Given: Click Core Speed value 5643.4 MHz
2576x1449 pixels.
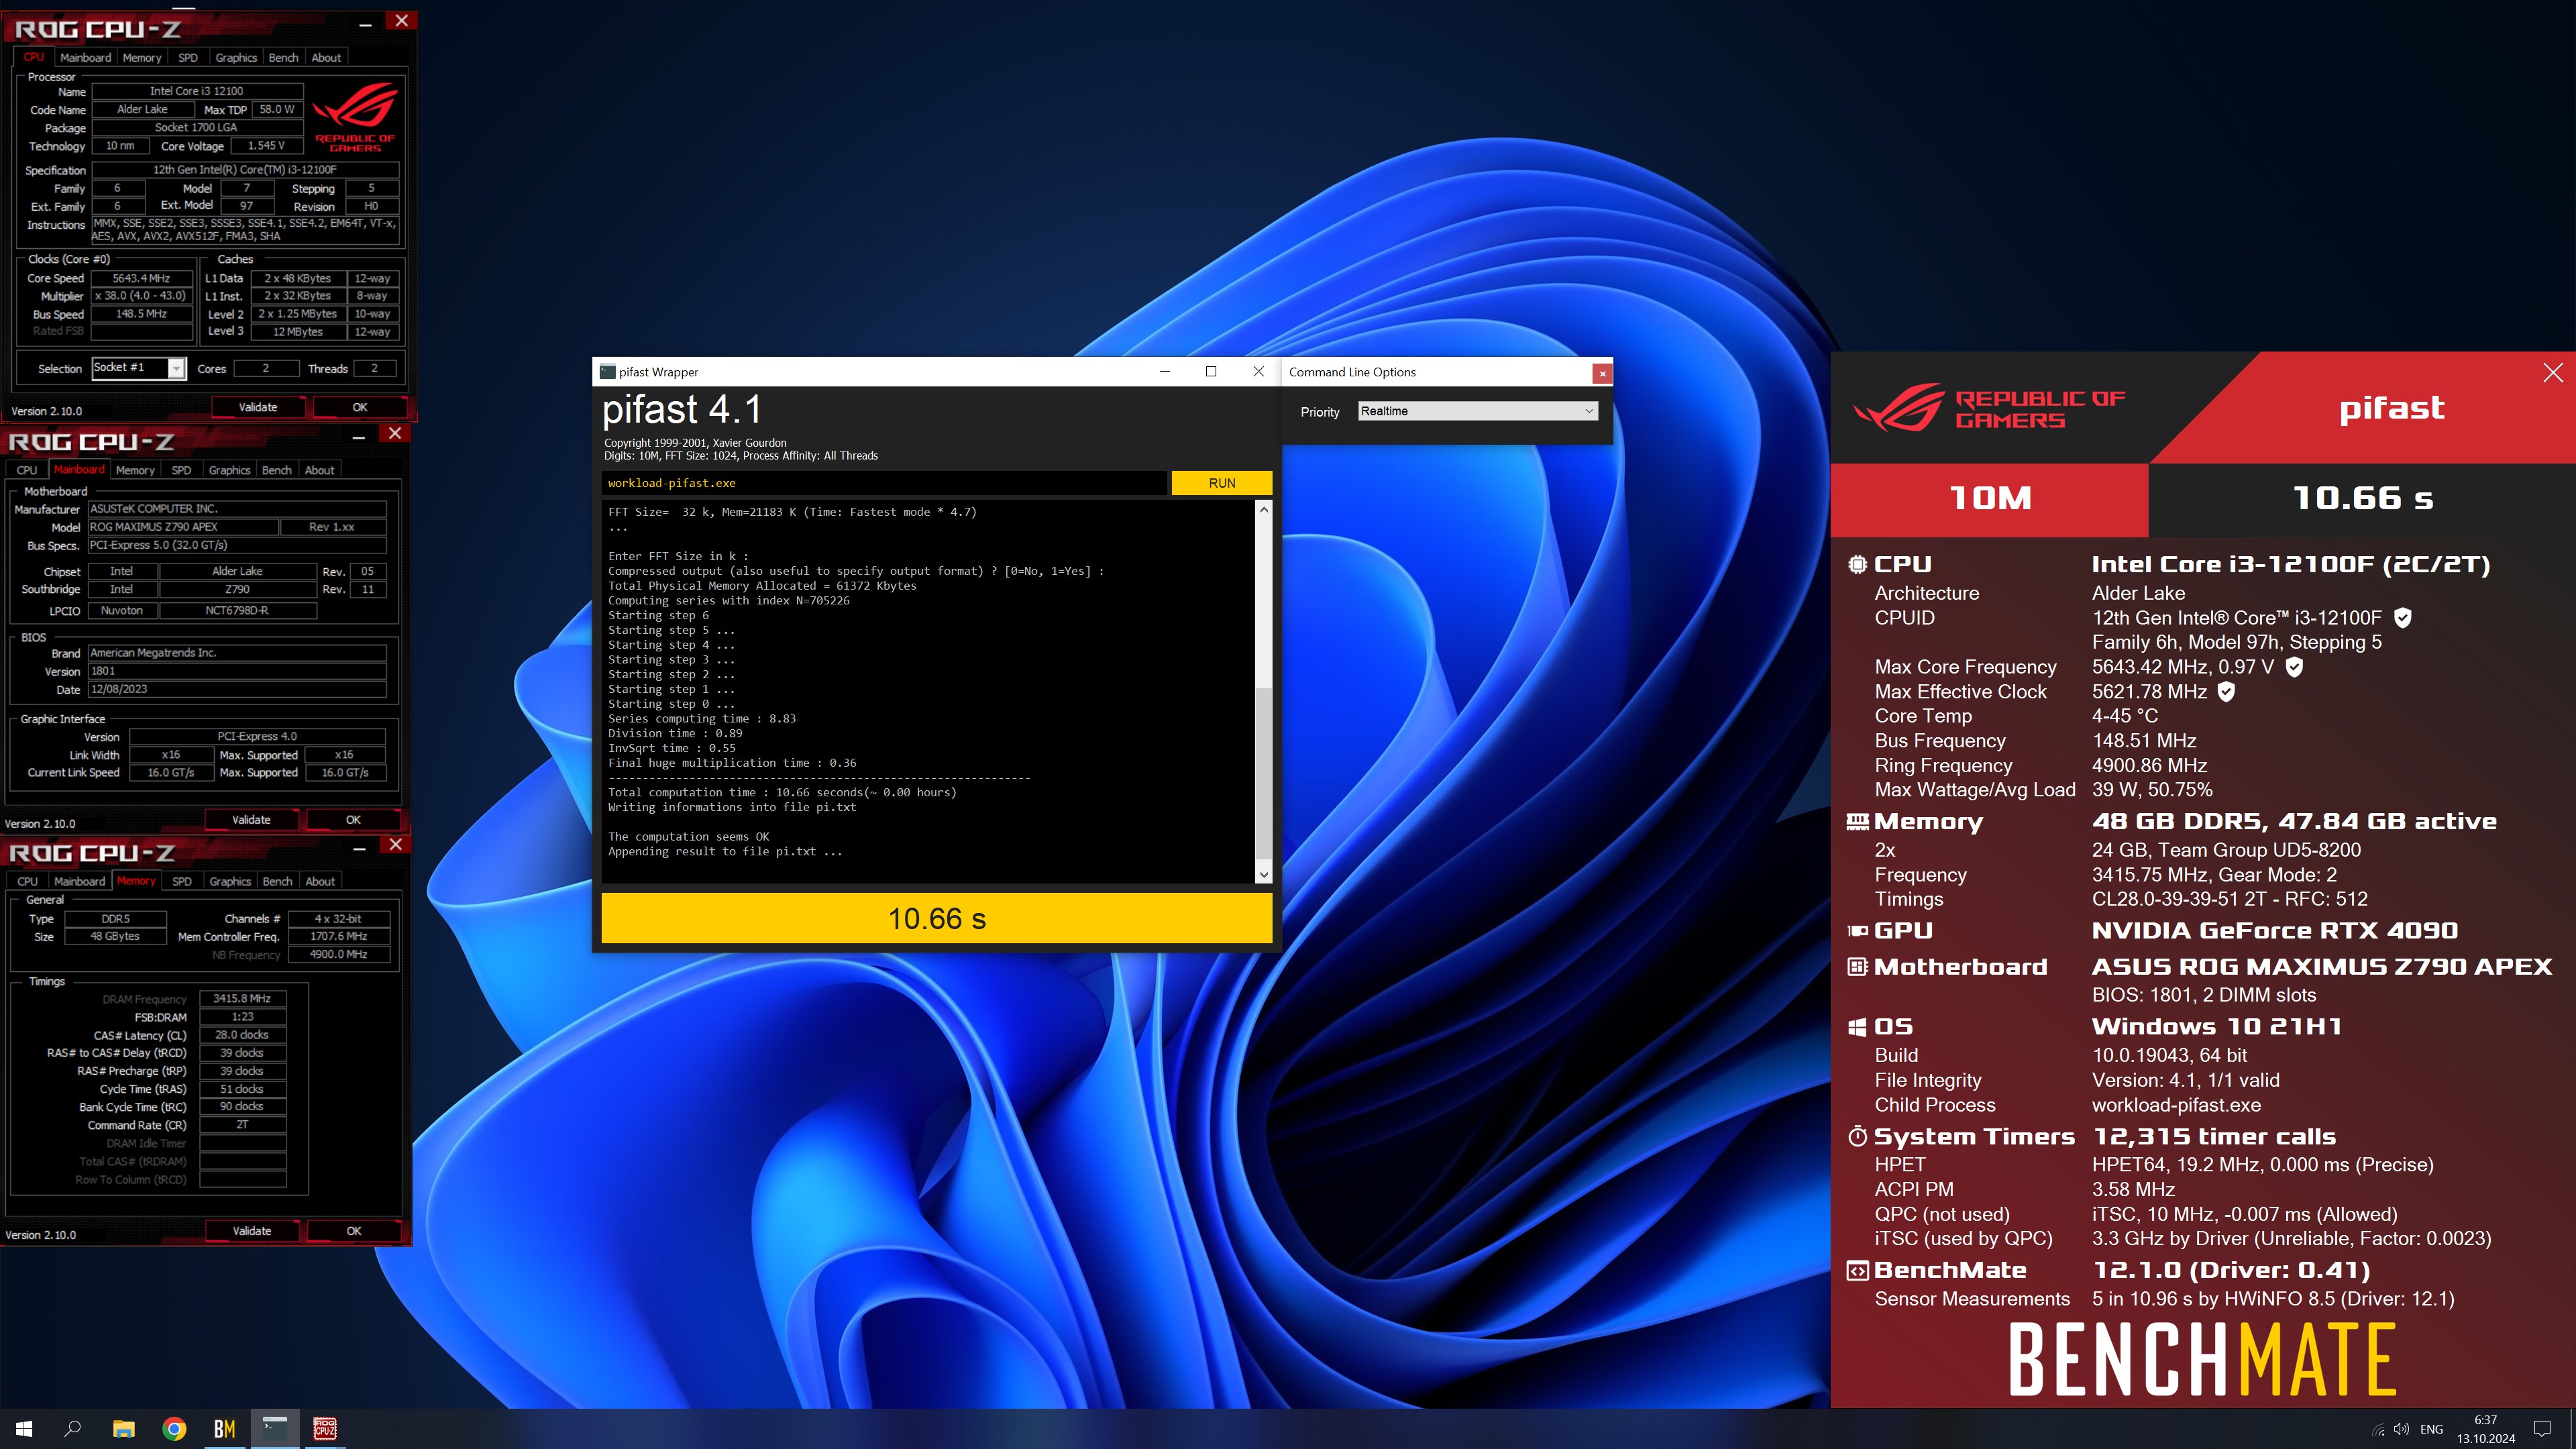Looking at the screenshot, I should (141, 279).
